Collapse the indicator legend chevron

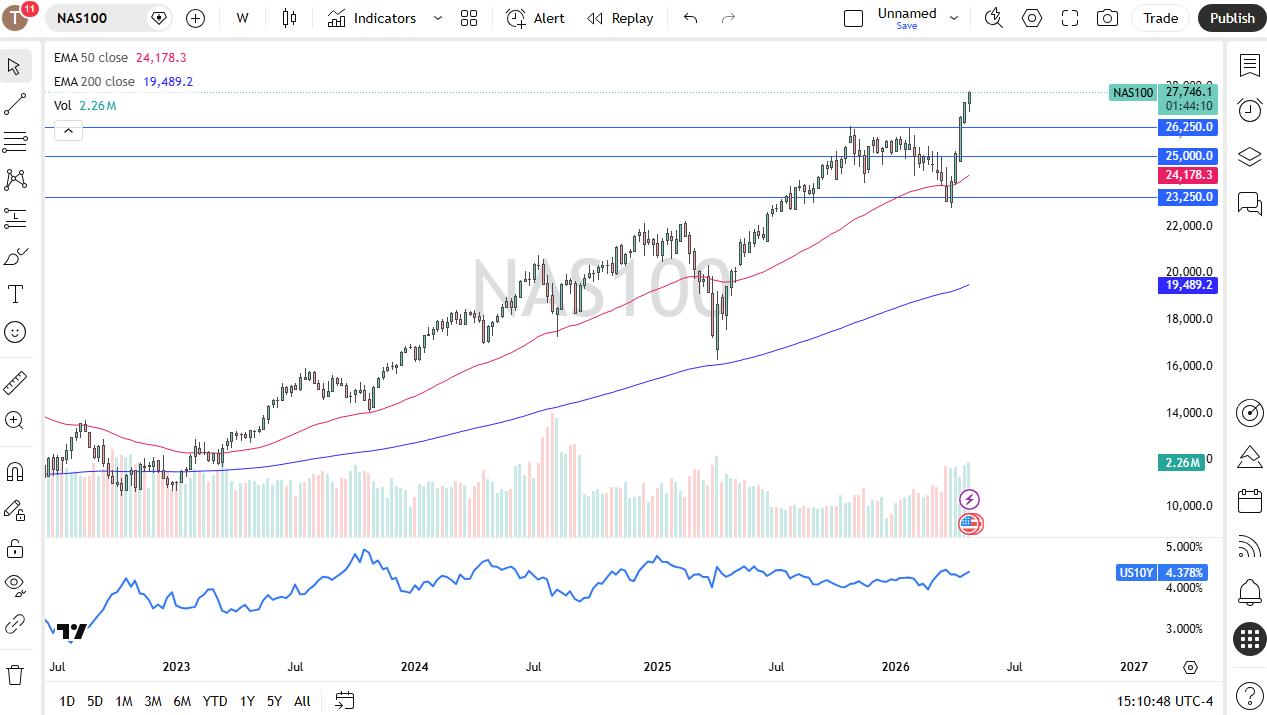point(68,130)
